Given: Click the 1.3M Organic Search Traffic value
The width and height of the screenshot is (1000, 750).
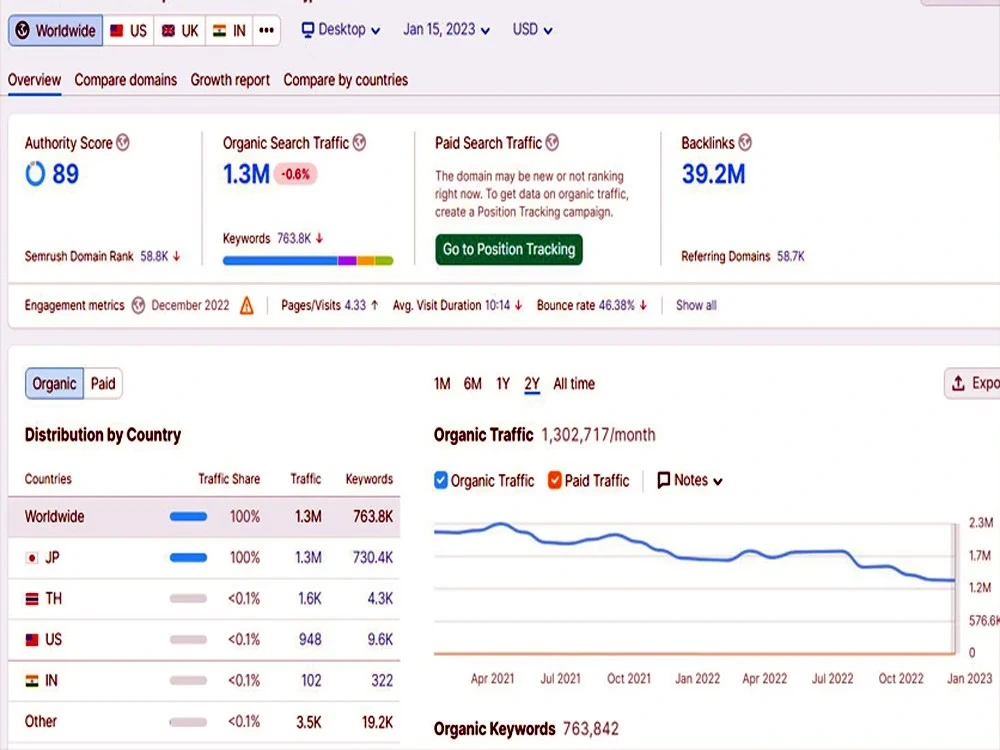Looking at the screenshot, I should (x=246, y=173).
